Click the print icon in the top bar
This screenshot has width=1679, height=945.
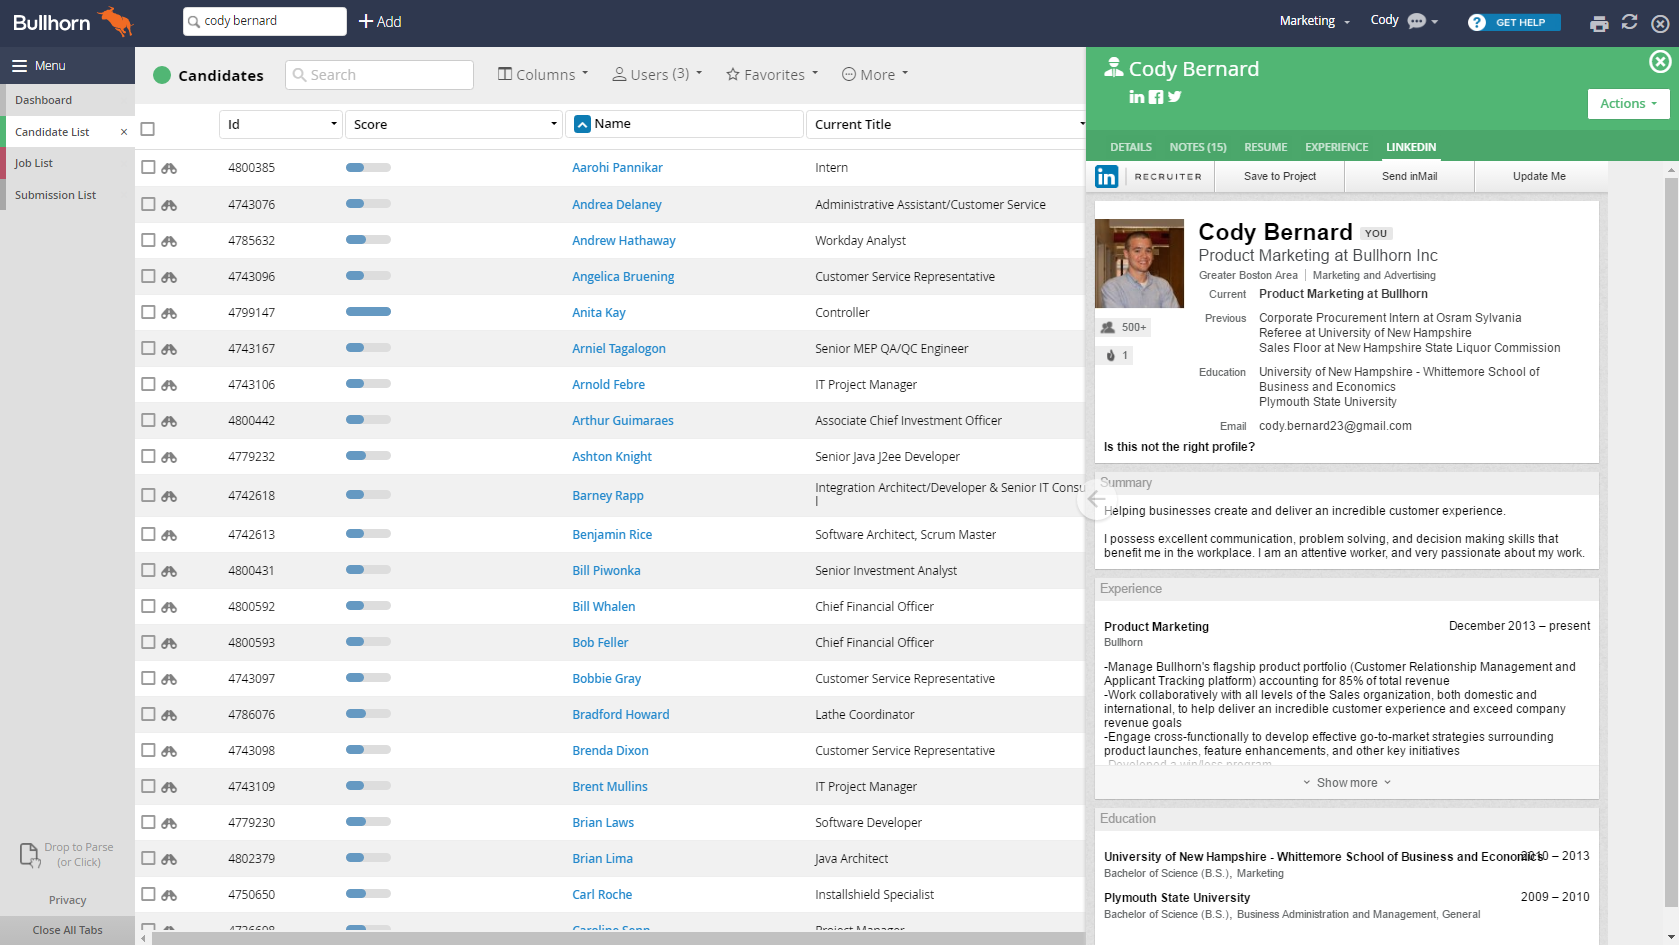pyautogui.click(x=1599, y=22)
